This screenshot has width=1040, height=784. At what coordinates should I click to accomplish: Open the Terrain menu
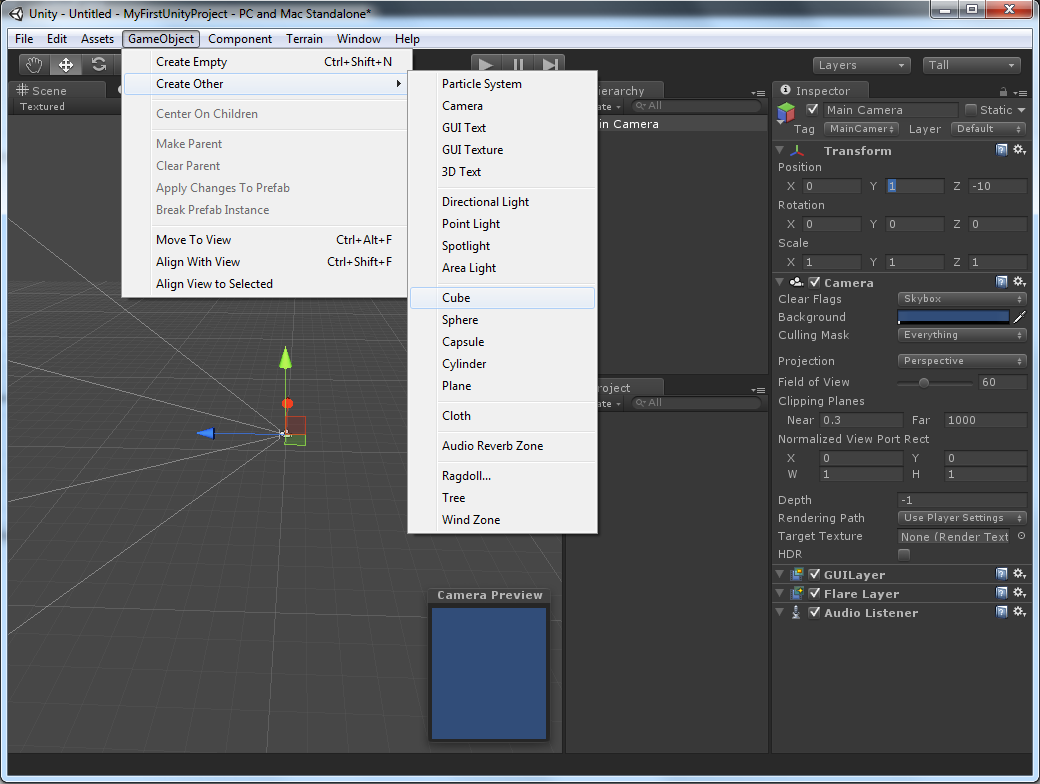coord(304,38)
